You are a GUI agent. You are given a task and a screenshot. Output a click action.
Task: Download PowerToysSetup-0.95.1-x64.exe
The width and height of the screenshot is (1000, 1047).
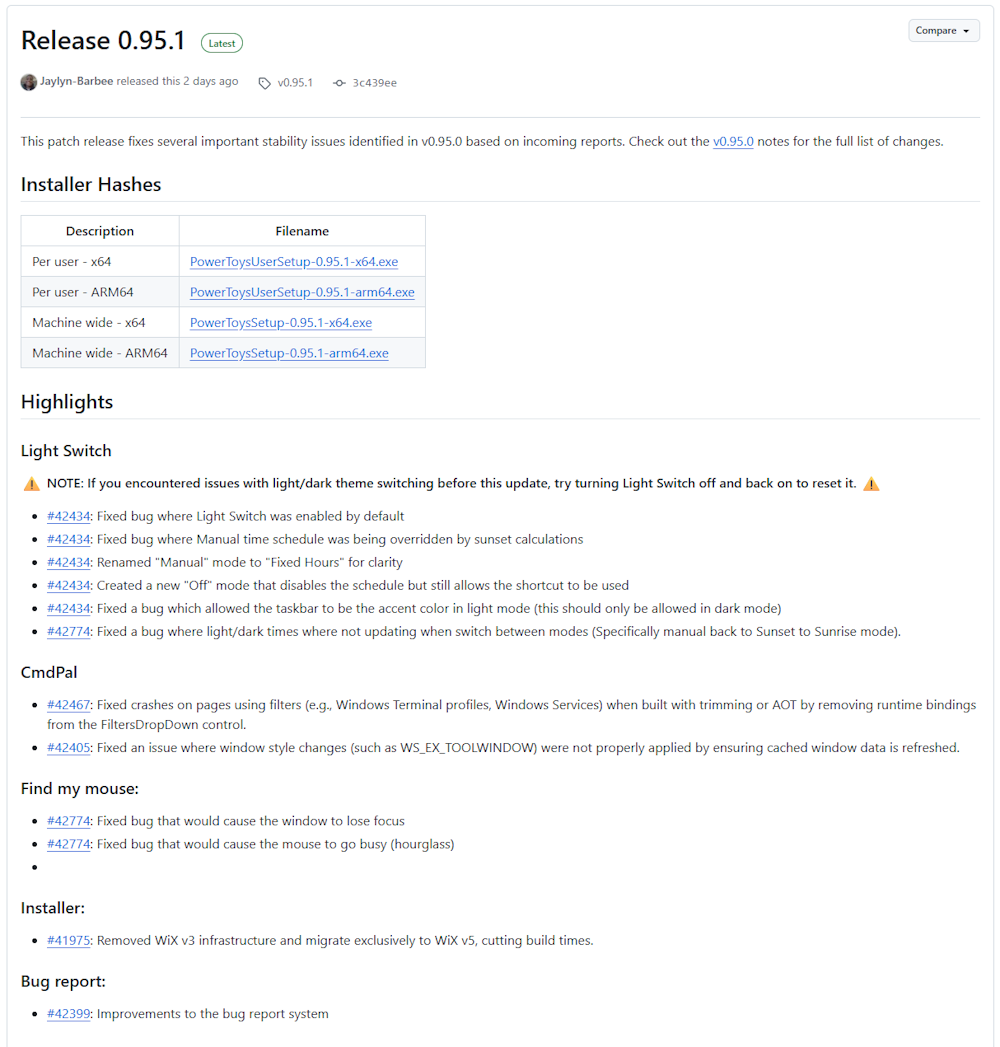click(281, 323)
